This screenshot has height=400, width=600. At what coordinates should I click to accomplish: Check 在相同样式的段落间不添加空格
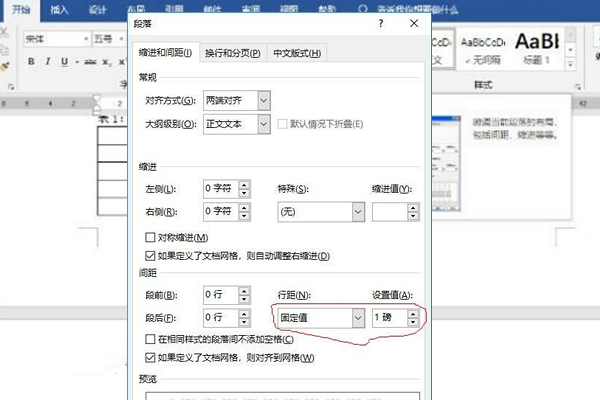150,339
